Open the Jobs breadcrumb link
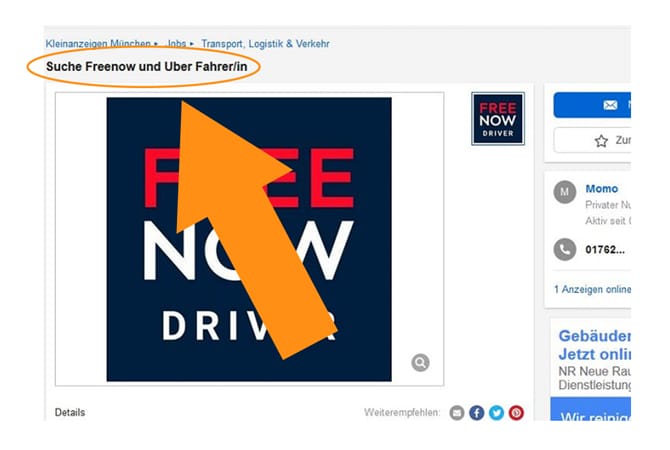Image resolution: width=670 pixels, height=450 pixels. coord(176,44)
